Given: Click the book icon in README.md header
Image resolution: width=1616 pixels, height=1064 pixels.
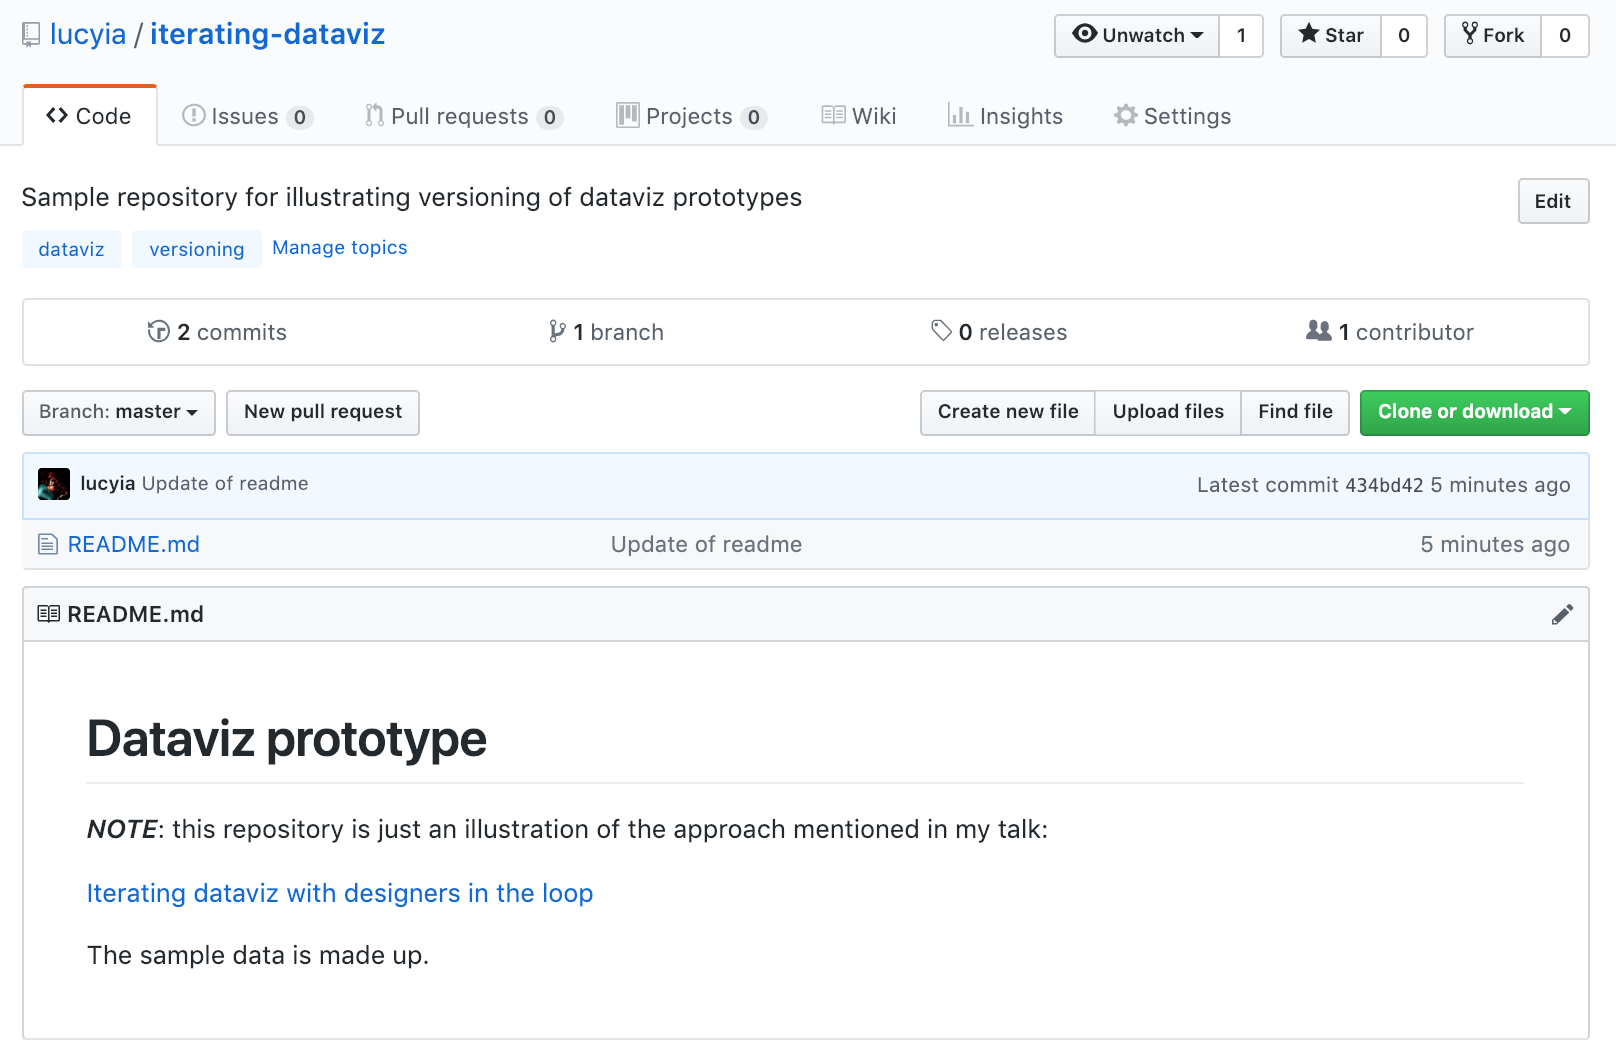Looking at the screenshot, I should tap(48, 613).
